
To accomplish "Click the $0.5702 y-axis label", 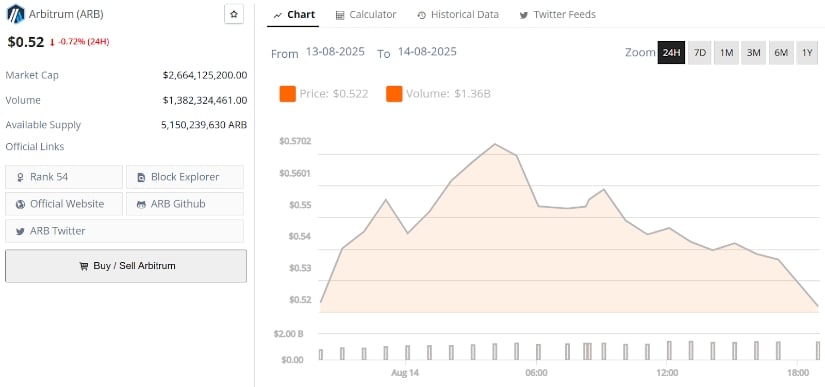I will click(x=295, y=141).
